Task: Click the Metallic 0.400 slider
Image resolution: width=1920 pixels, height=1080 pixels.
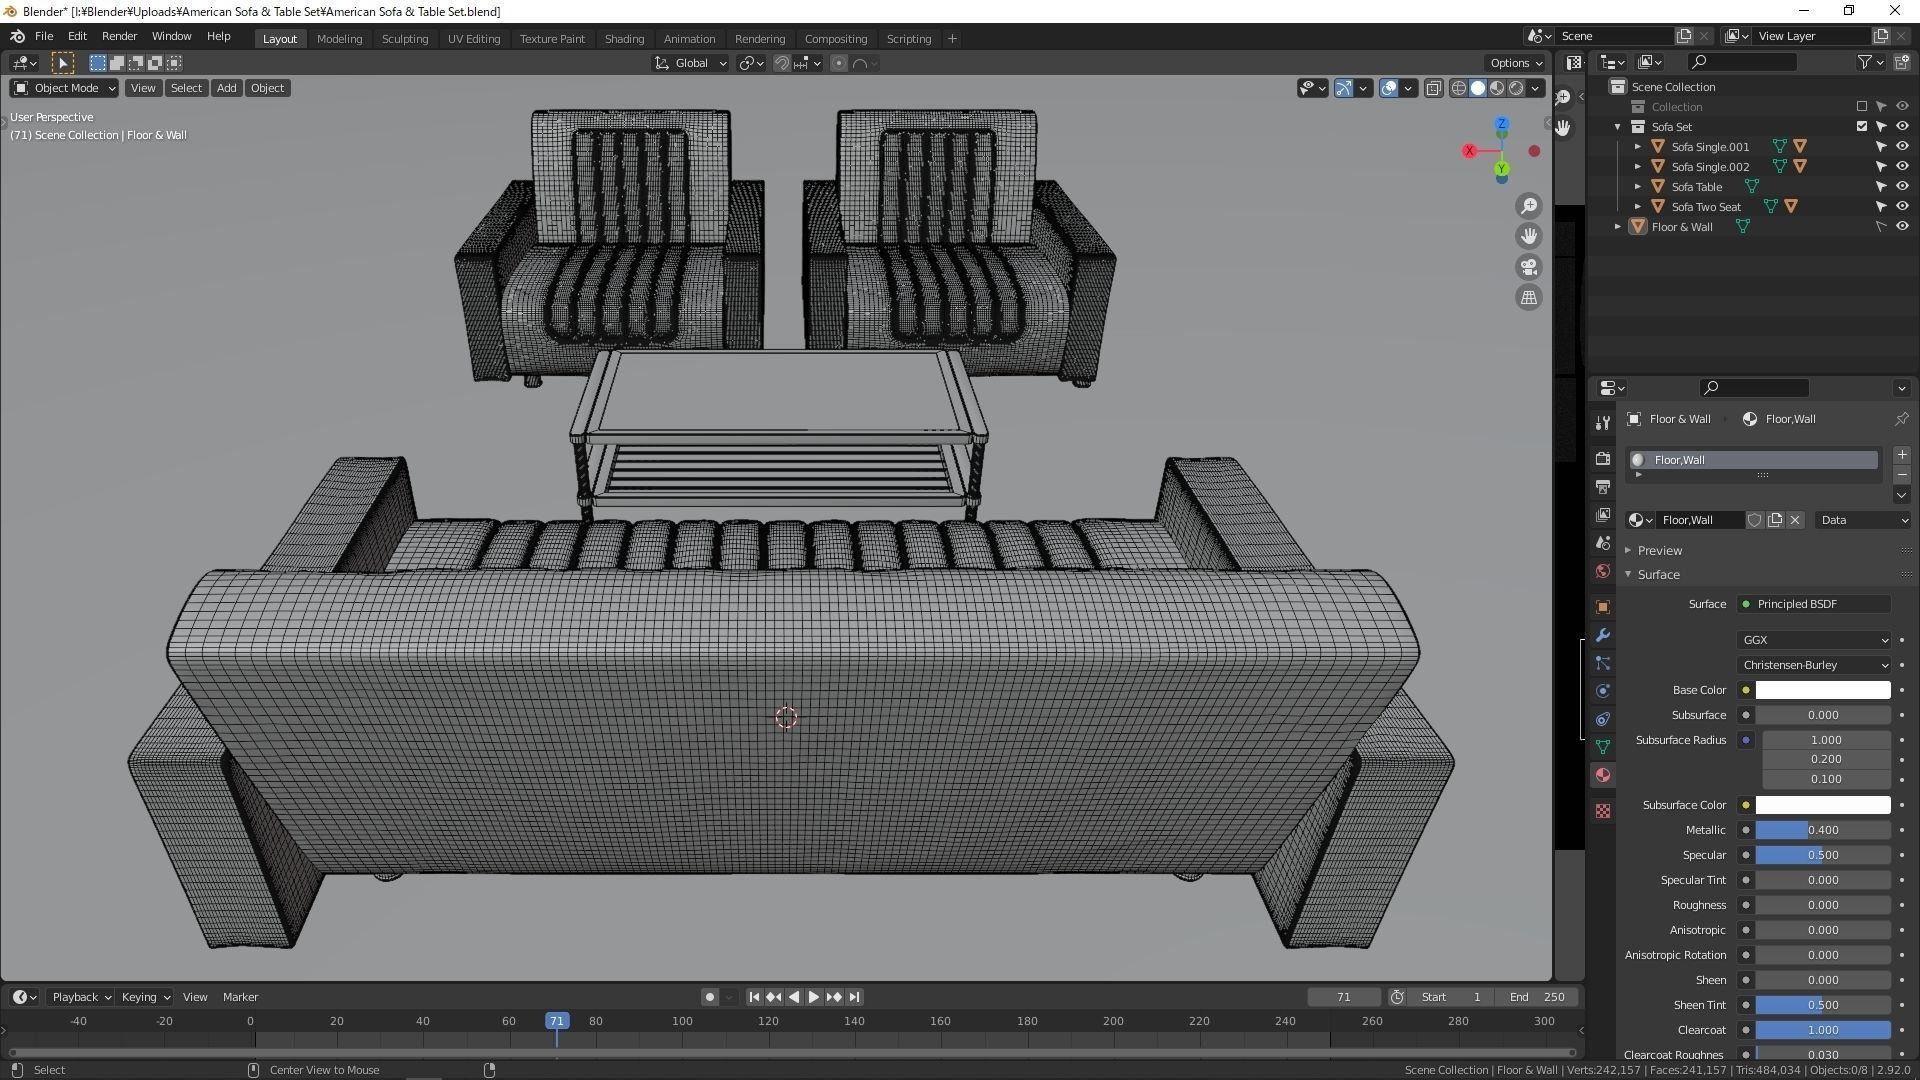Action: click(1823, 830)
